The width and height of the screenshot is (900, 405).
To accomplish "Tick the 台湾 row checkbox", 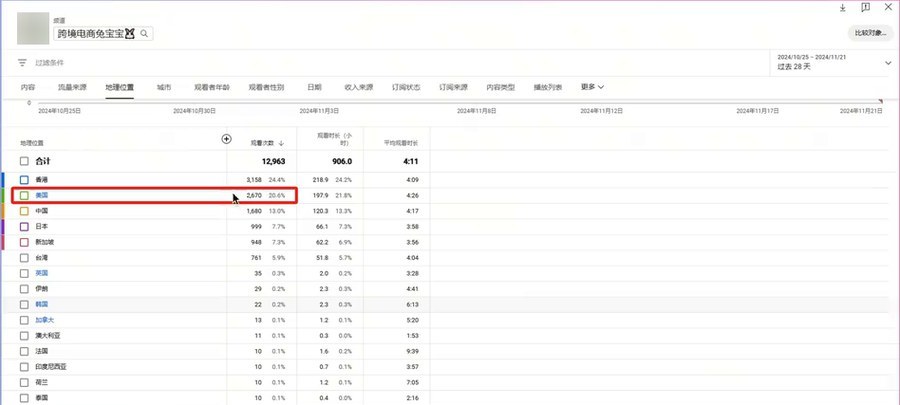I will click(24, 258).
